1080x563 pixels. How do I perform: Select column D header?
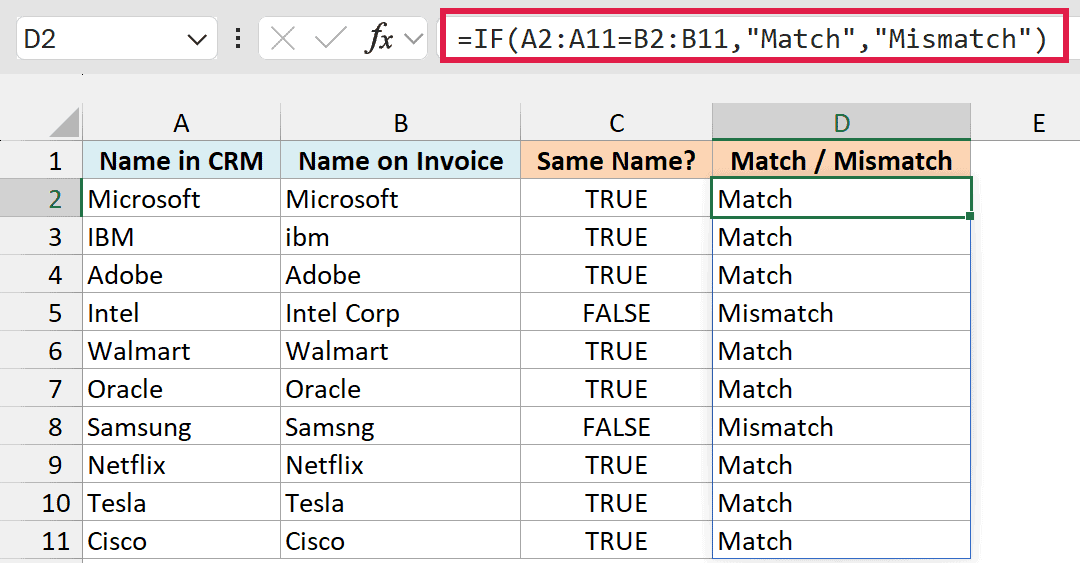[x=842, y=123]
